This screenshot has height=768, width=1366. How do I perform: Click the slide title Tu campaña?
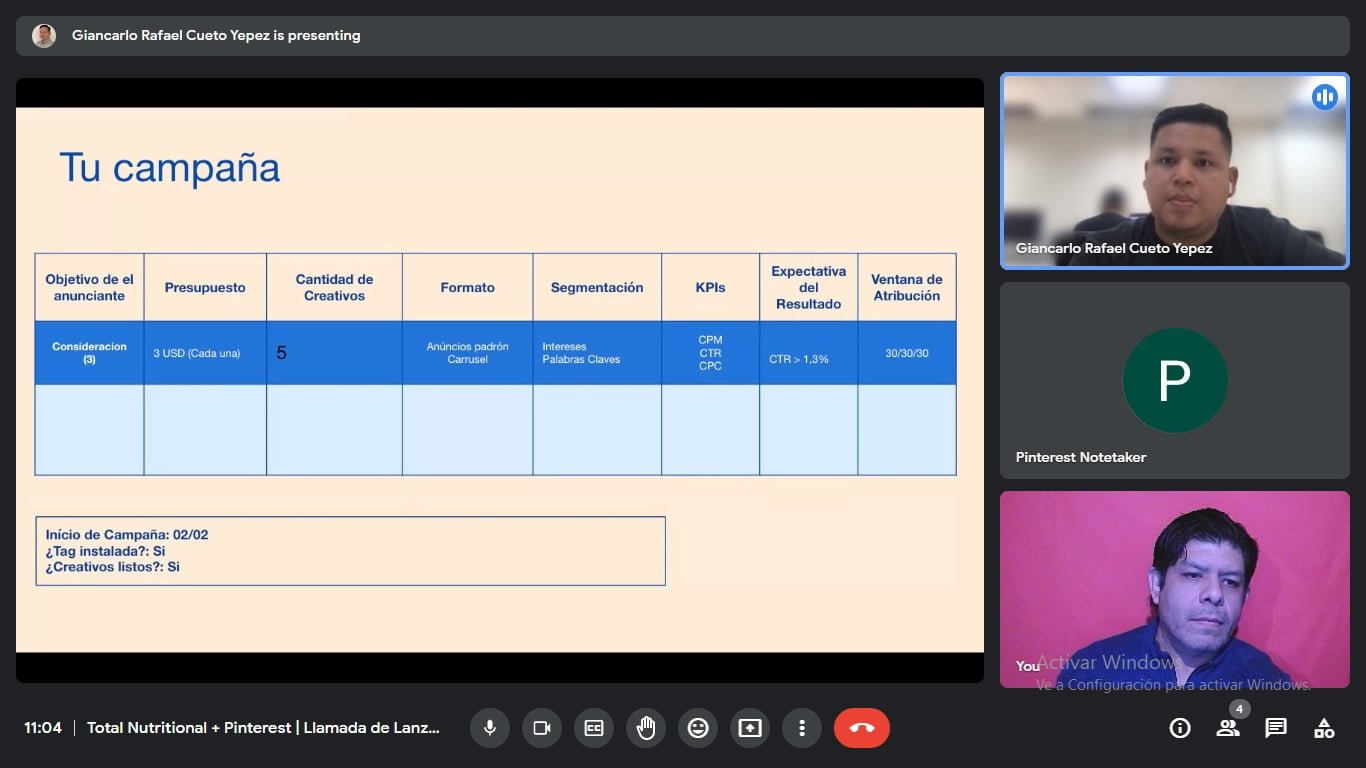point(169,167)
